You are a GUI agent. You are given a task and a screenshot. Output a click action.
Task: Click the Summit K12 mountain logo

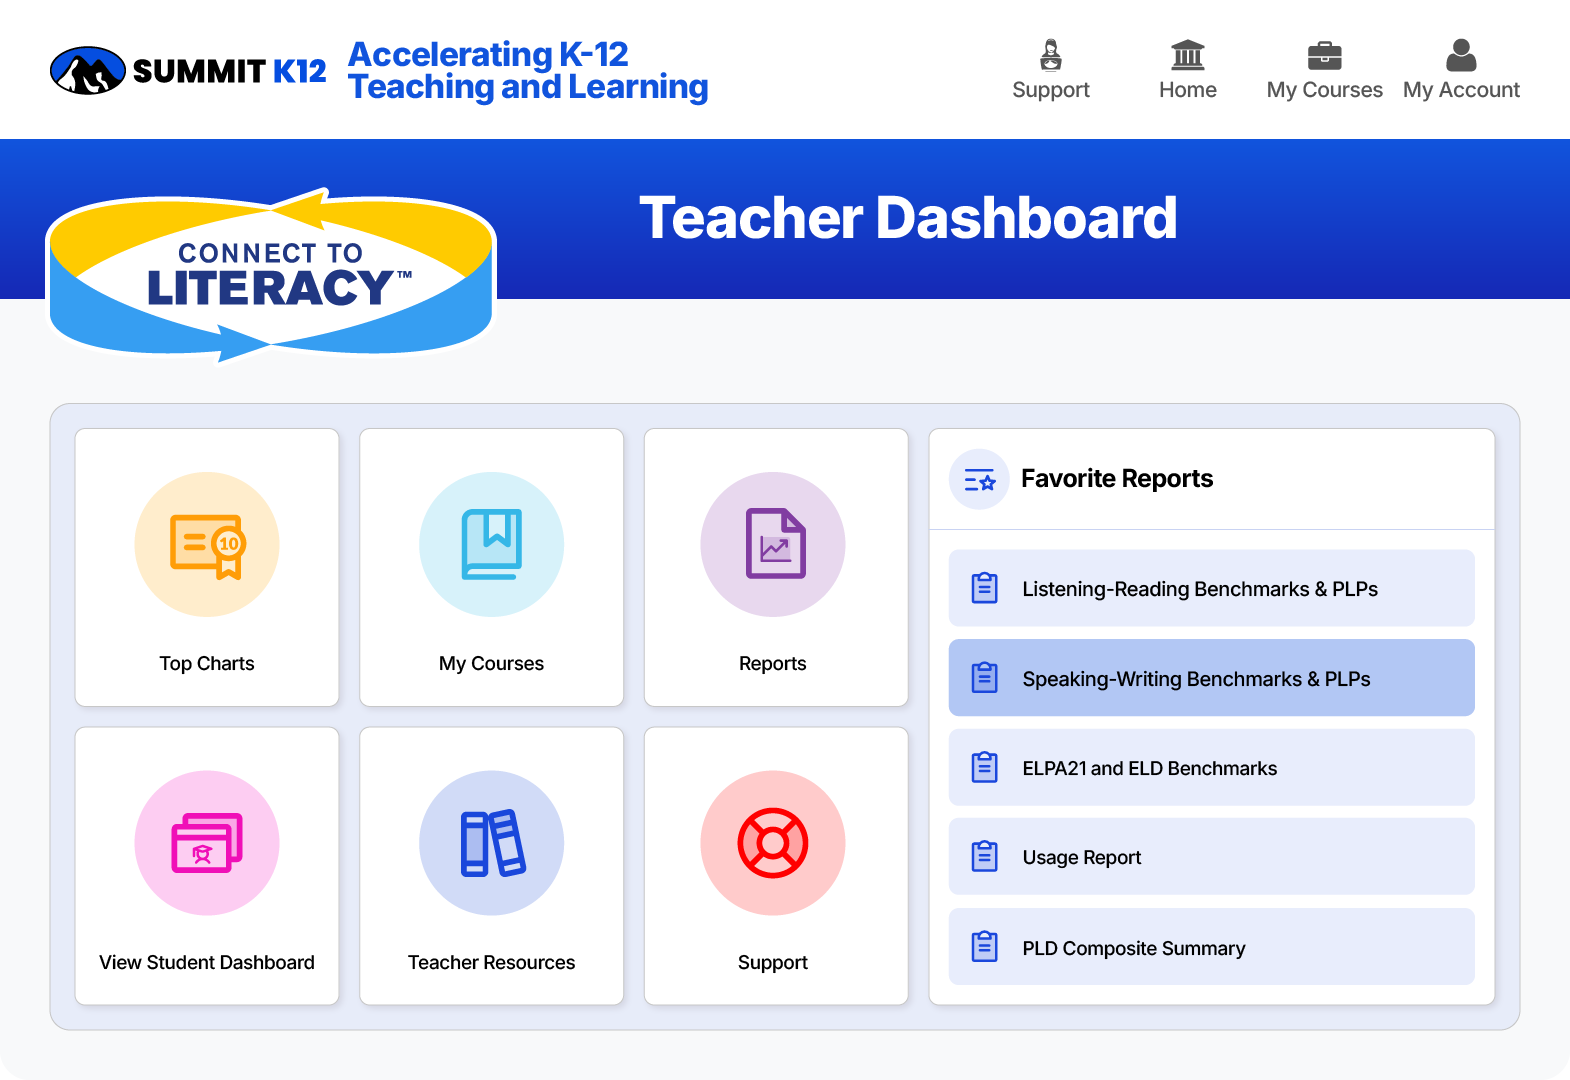tap(88, 71)
